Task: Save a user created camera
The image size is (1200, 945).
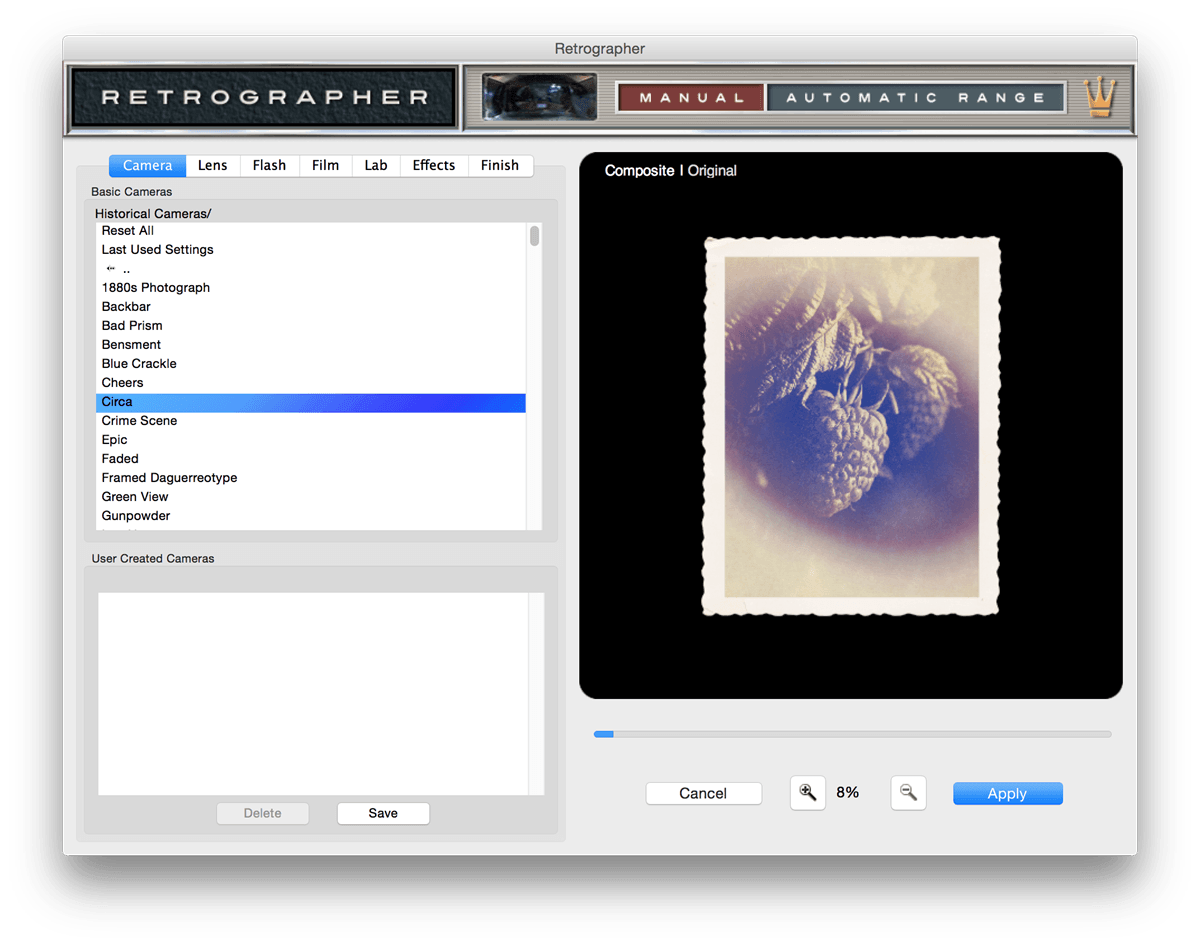Action: tap(383, 813)
